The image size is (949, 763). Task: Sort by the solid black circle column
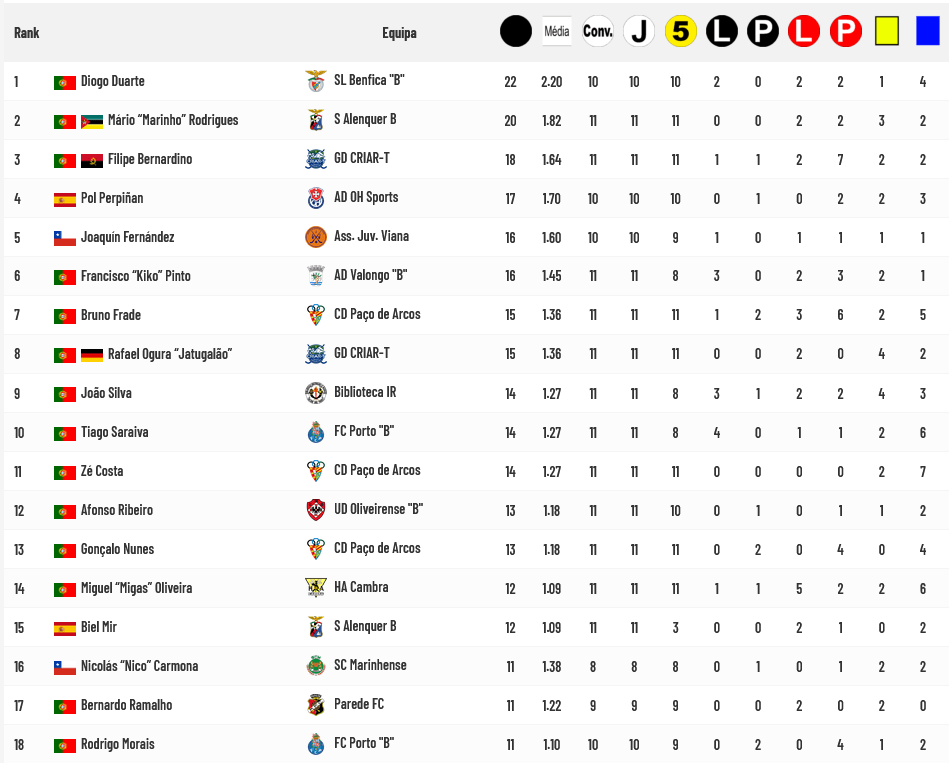[x=516, y=32]
